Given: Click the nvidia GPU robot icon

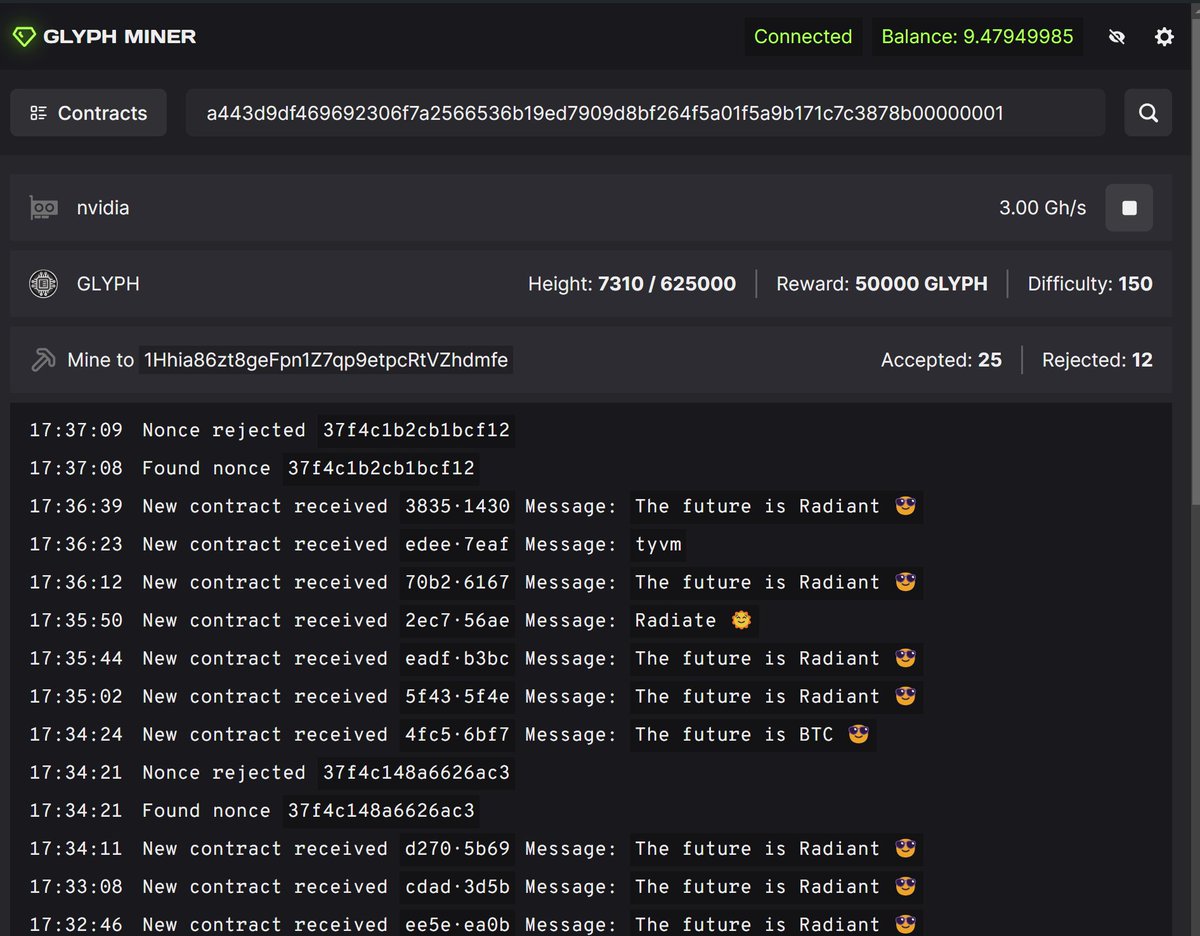Looking at the screenshot, I should point(43,207).
